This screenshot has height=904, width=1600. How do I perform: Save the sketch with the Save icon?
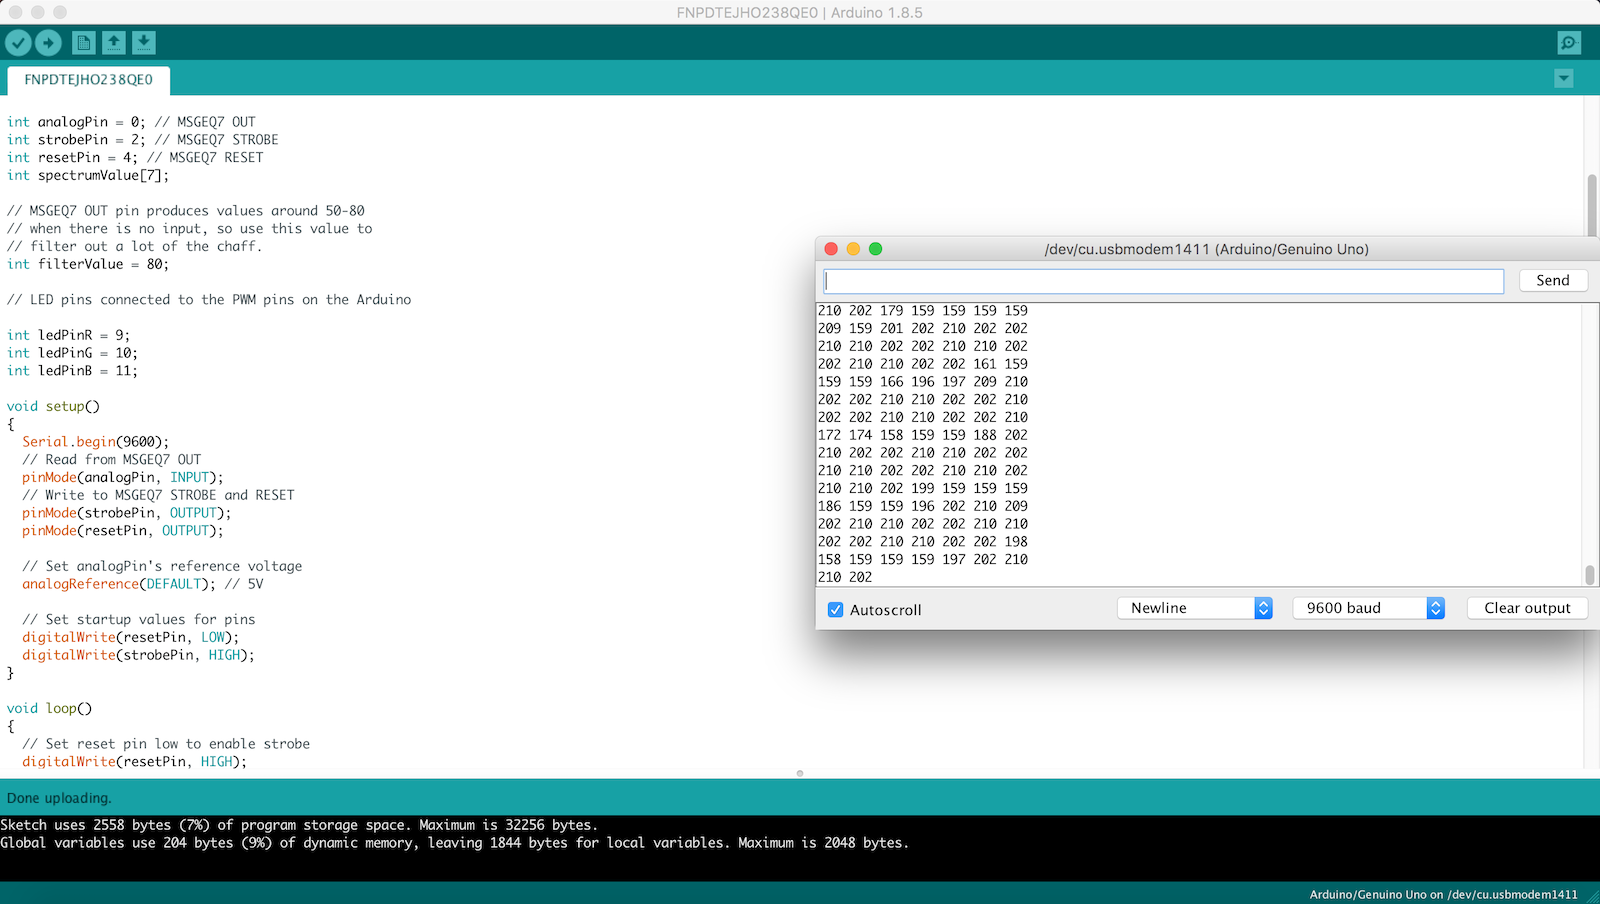pos(144,42)
